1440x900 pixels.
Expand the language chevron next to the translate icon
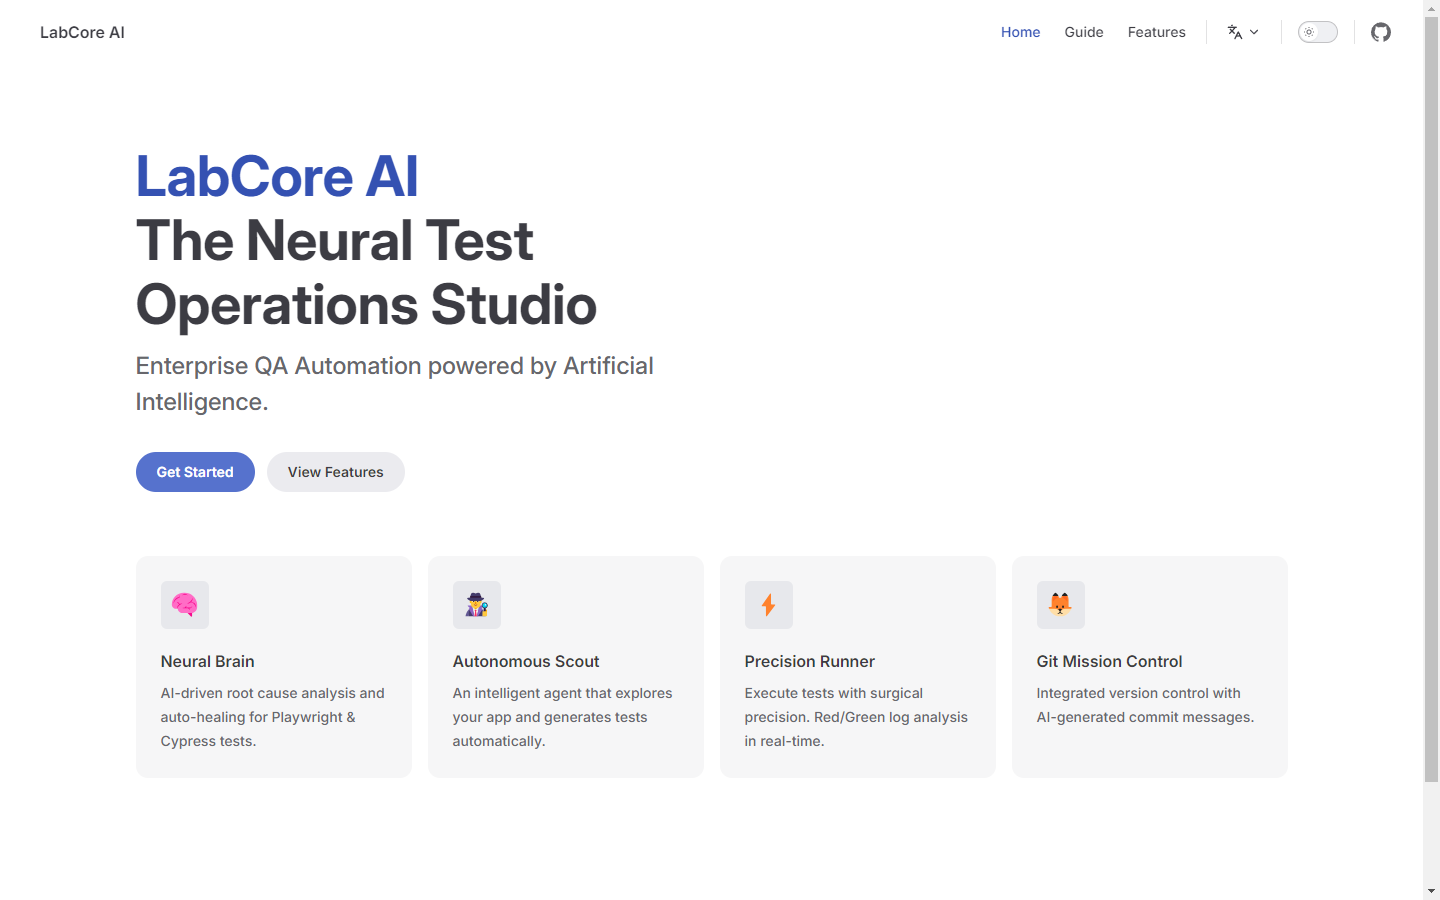click(x=1253, y=32)
